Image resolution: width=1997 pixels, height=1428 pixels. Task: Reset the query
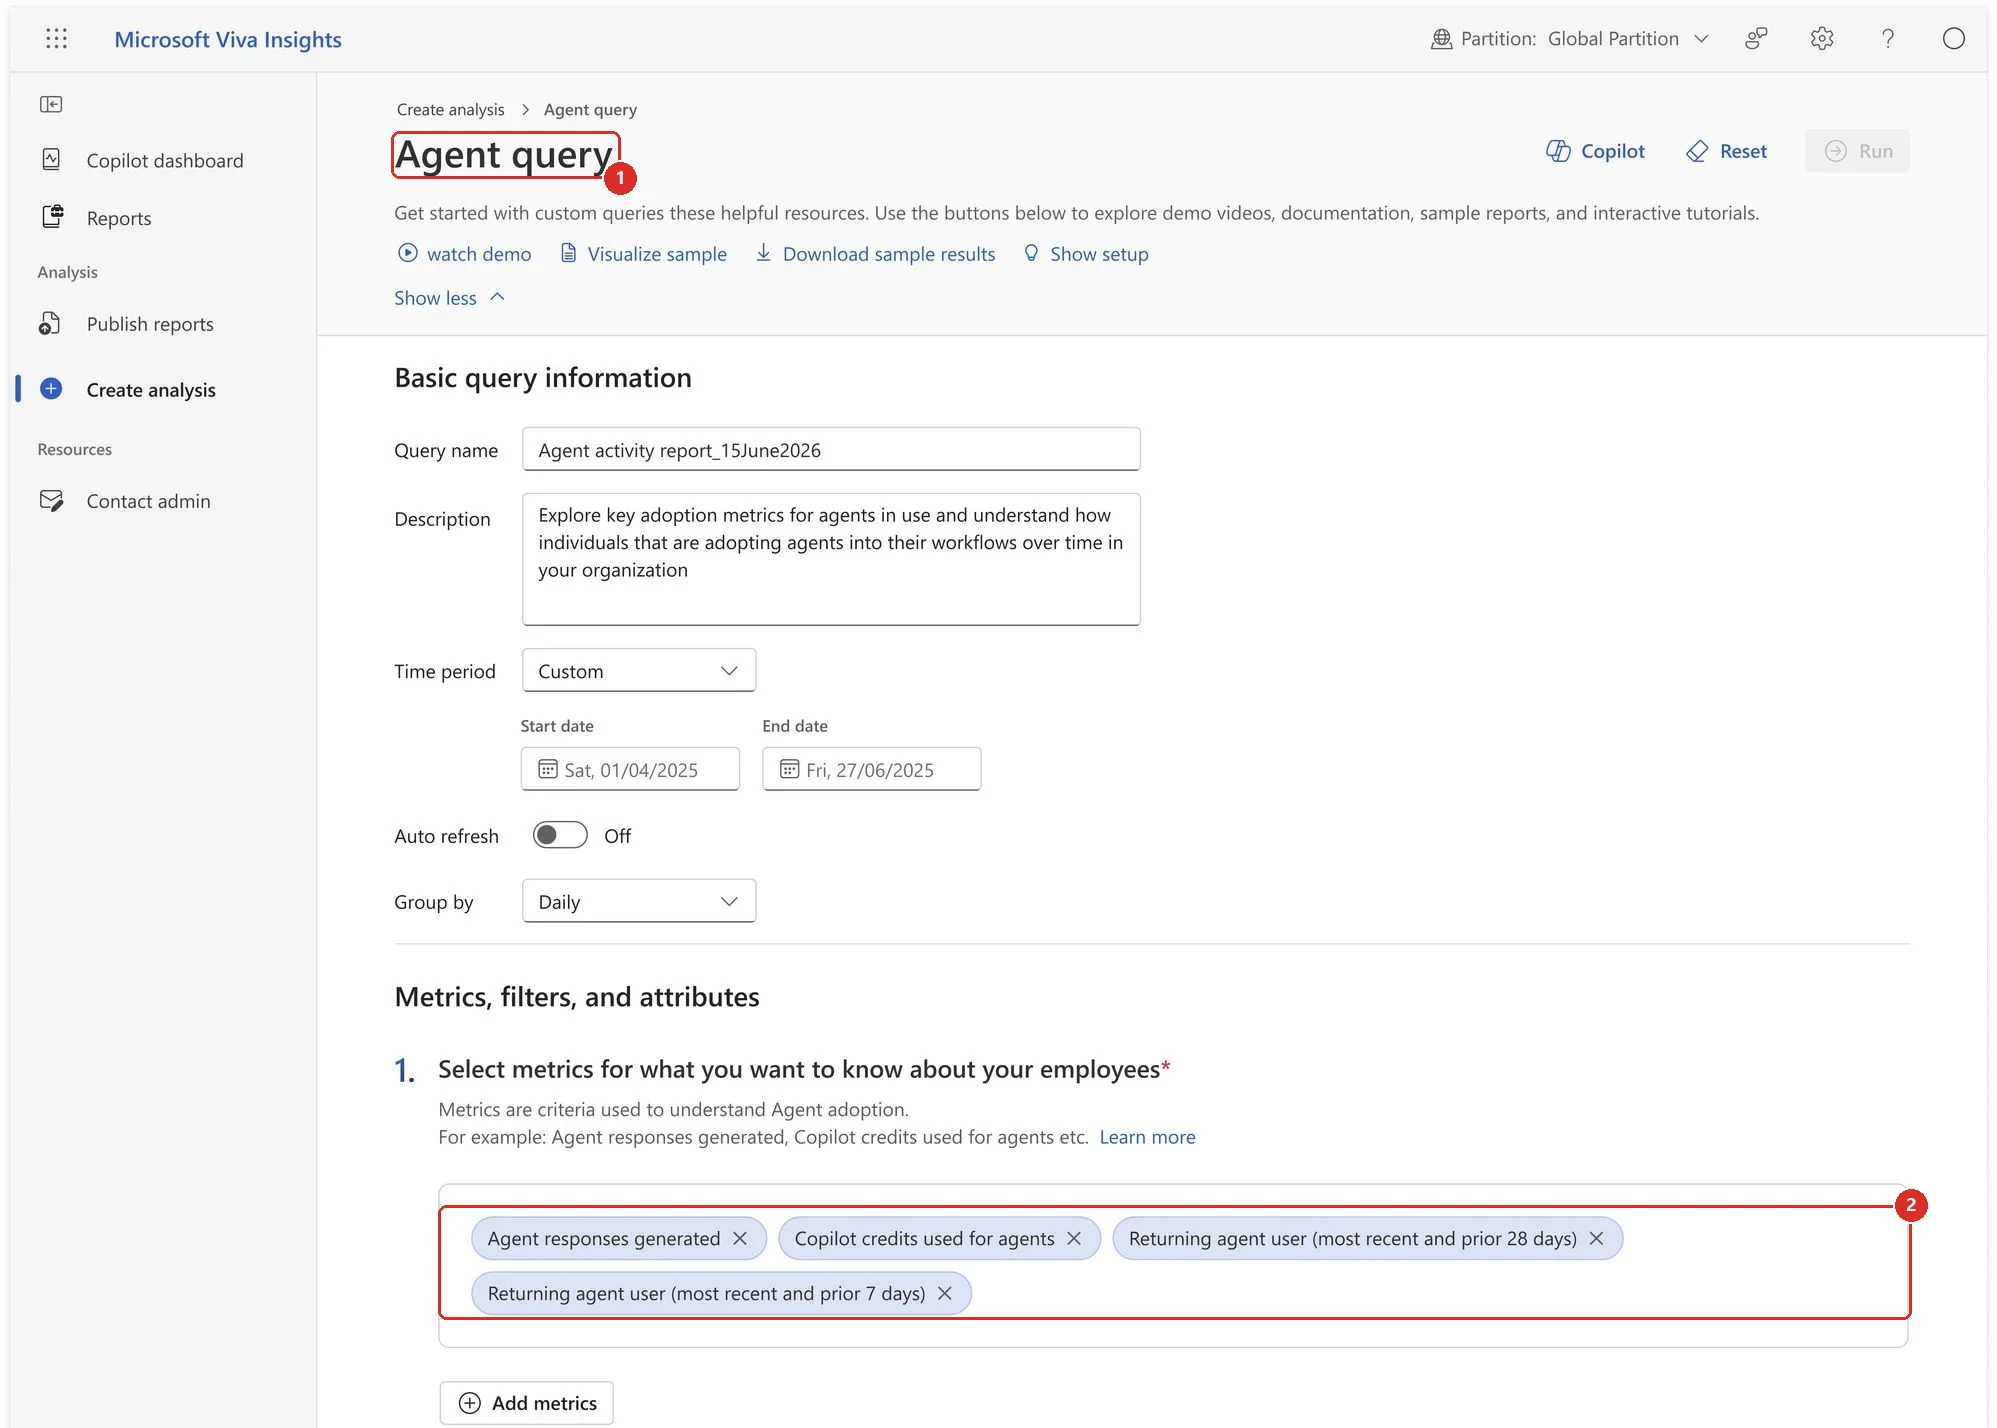click(1726, 151)
